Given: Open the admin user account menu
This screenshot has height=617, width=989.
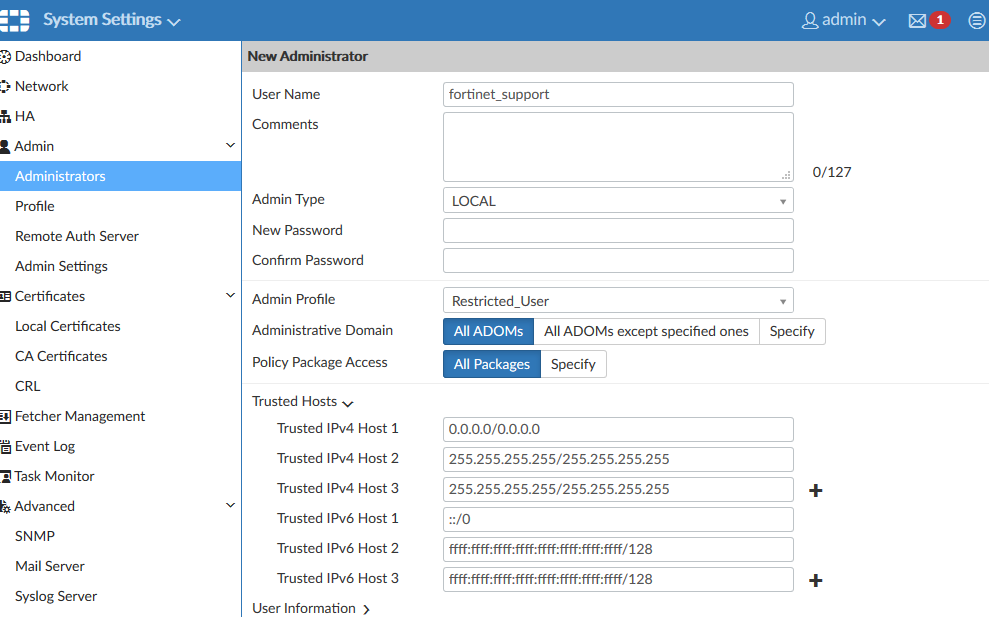Looking at the screenshot, I should (x=844, y=21).
